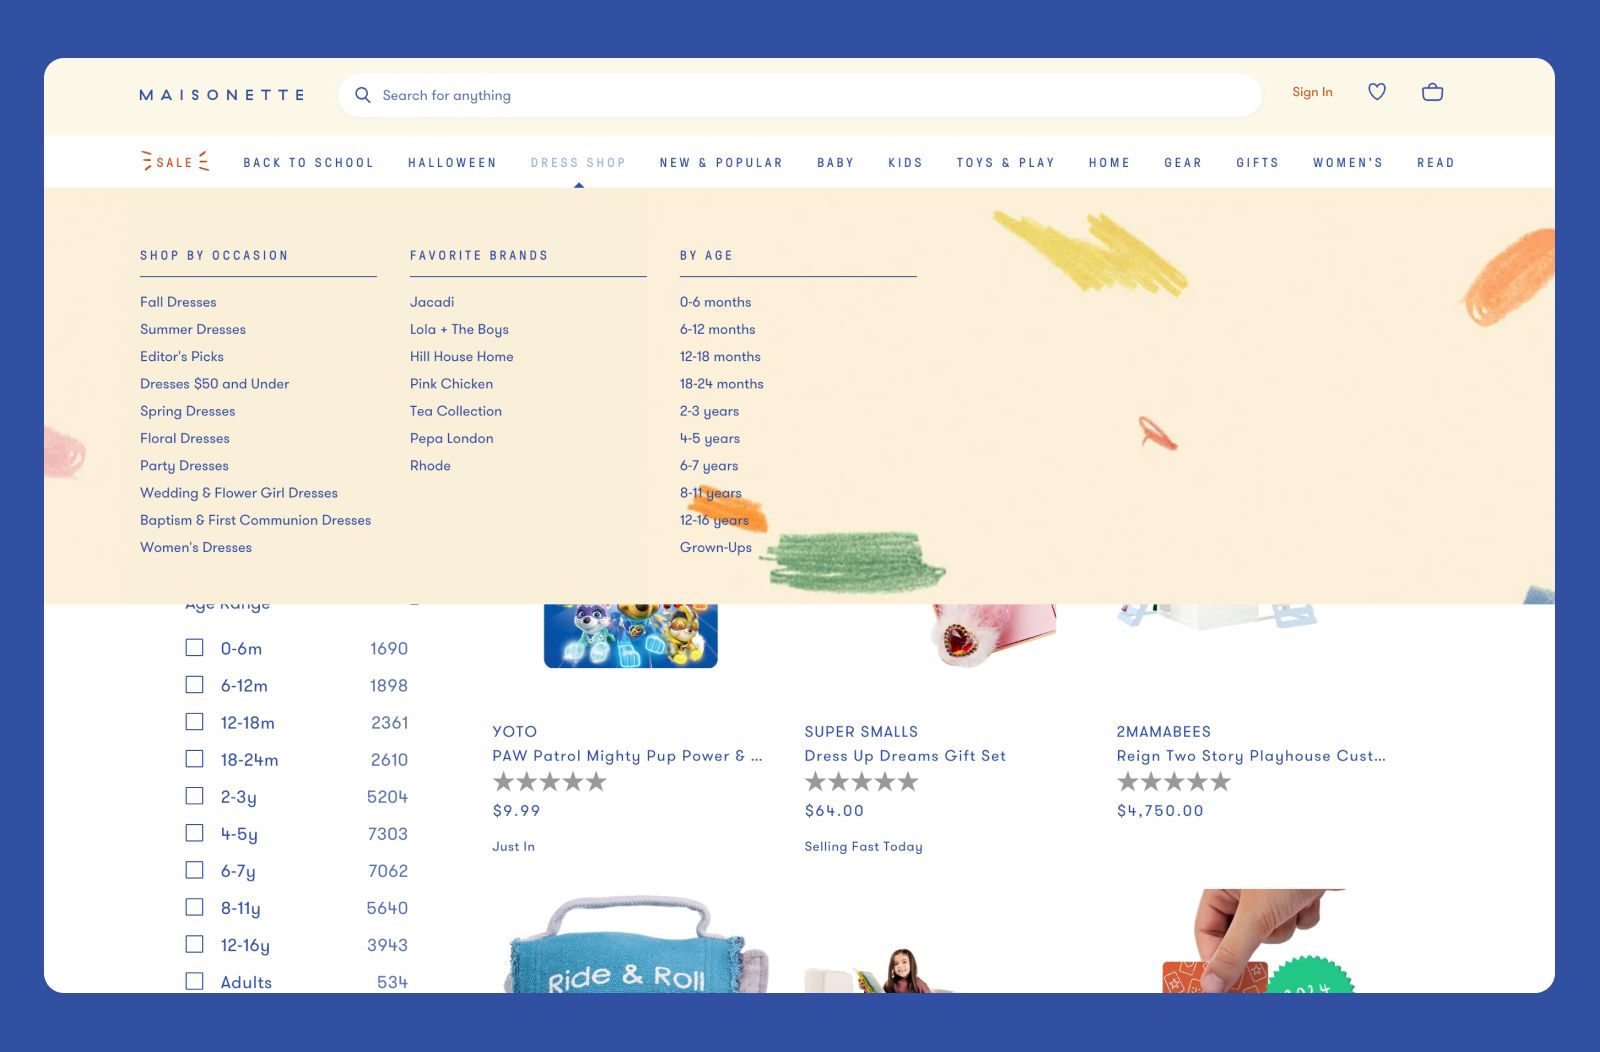1600x1052 pixels.
Task: Choose Pink Chicken brand
Action: click(451, 384)
